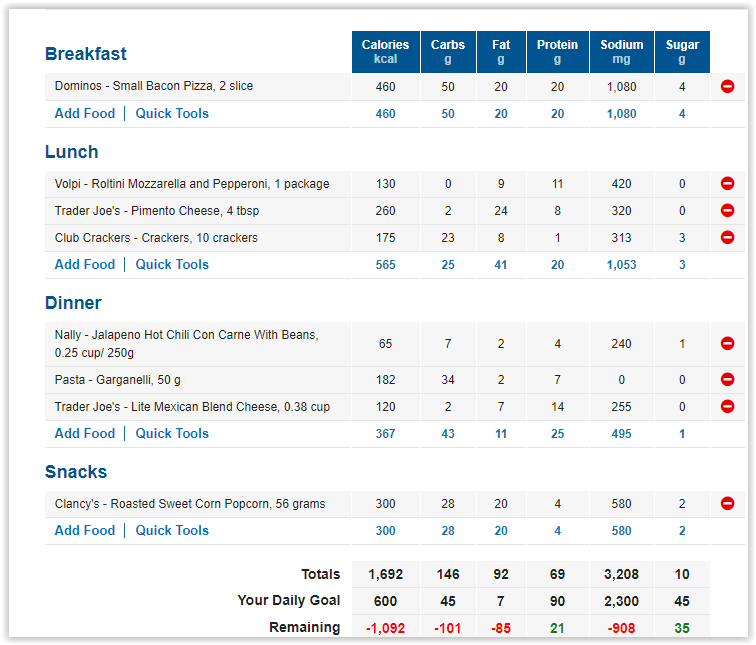Open the Dominos Small Bacon Pizza food entry
Image resolution: width=756 pixels, height=645 pixels.
[x=154, y=86]
